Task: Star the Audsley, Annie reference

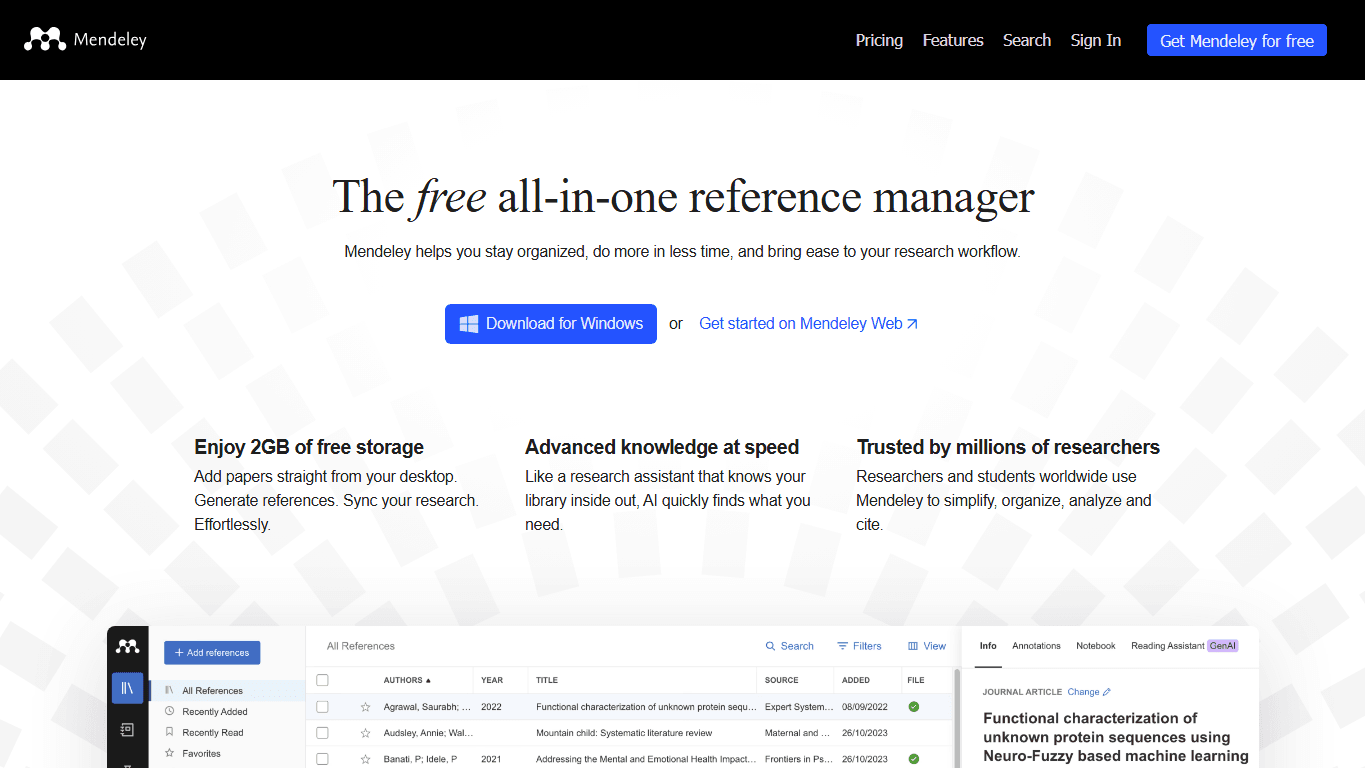Action: click(x=365, y=733)
